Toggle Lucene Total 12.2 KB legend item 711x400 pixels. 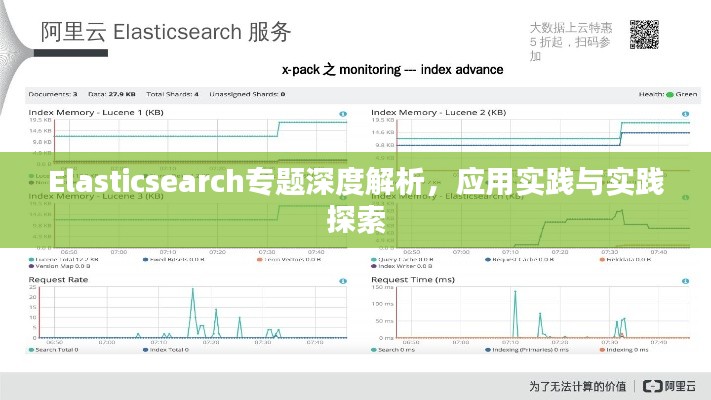click(x=63, y=259)
